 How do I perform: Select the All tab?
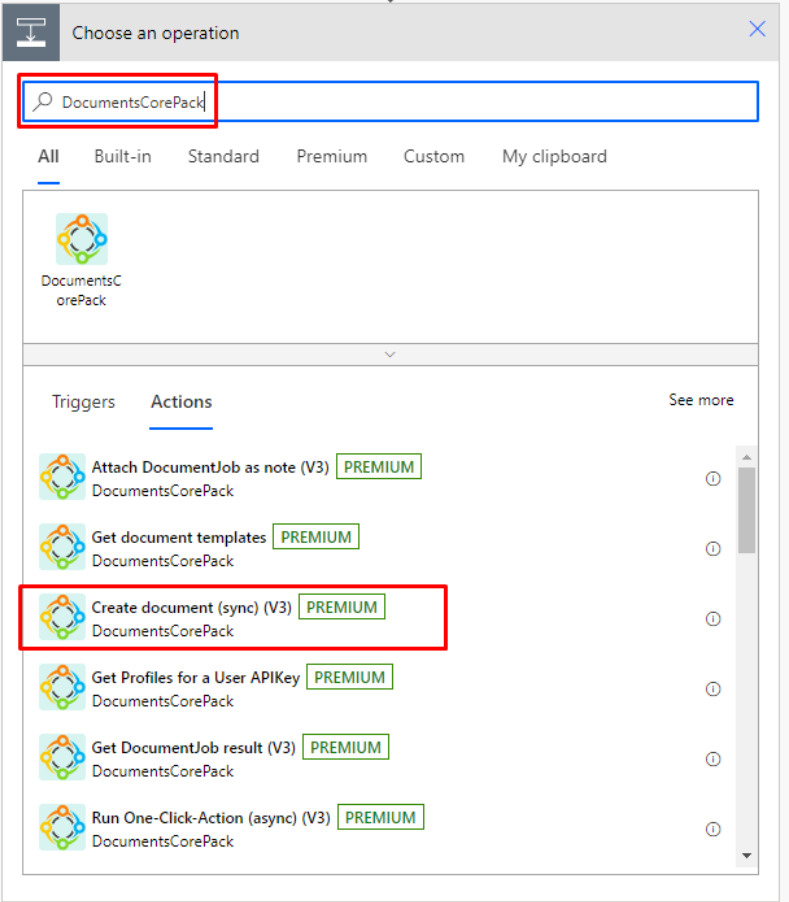click(48, 156)
